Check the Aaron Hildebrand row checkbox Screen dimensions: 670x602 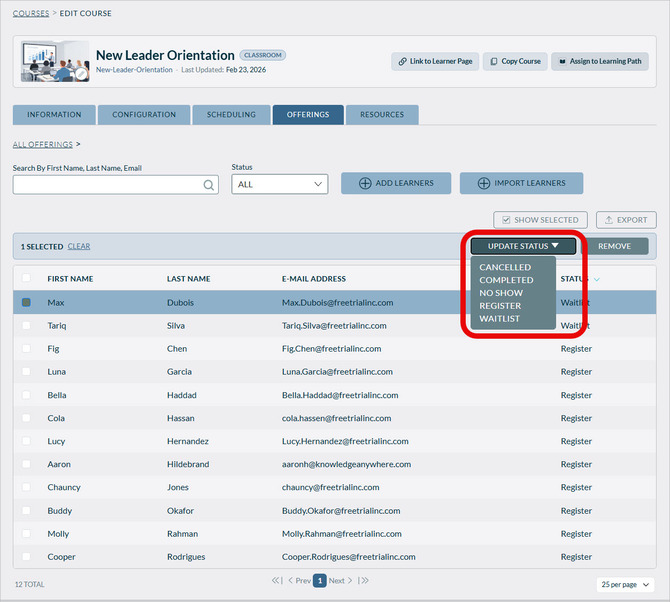[26, 464]
